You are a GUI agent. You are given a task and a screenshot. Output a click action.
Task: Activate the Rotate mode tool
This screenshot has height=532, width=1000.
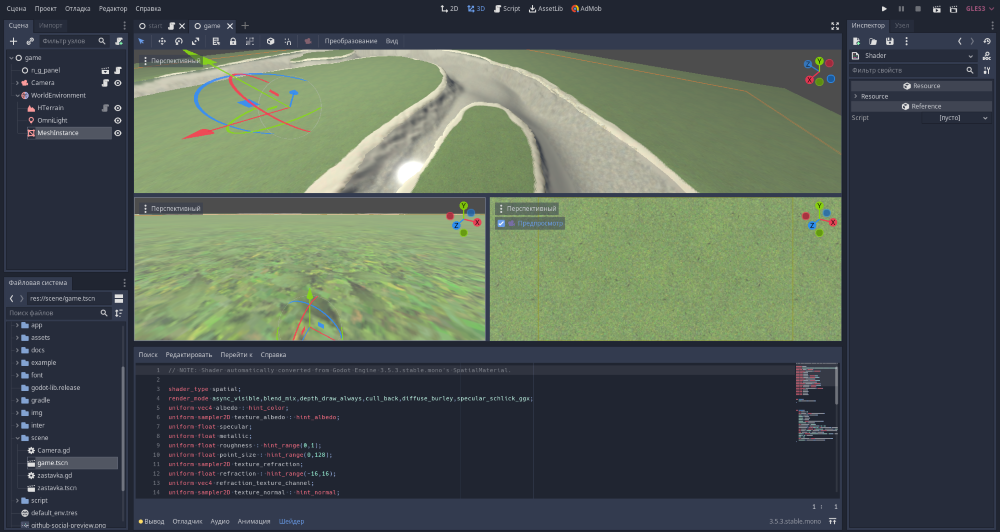[179, 41]
